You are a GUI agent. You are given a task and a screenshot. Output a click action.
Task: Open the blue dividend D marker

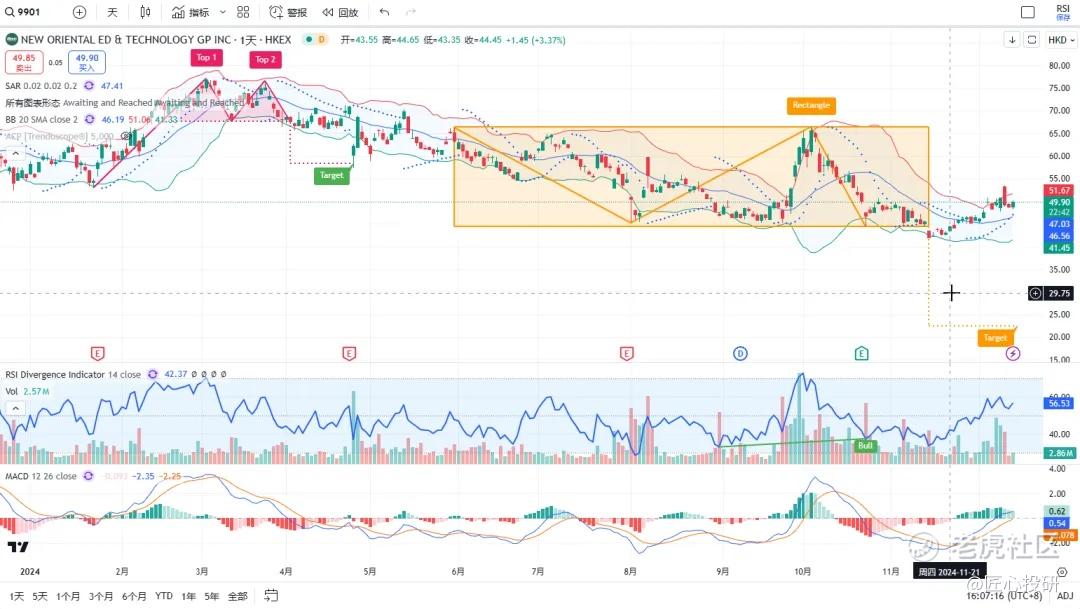coord(740,353)
